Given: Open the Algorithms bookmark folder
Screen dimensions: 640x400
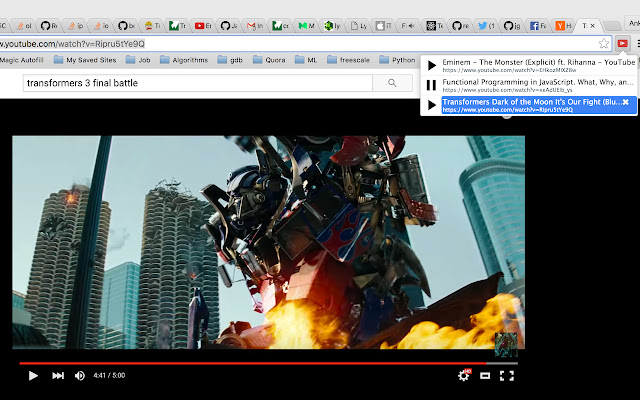Looking at the screenshot, I should pyautogui.click(x=184, y=60).
